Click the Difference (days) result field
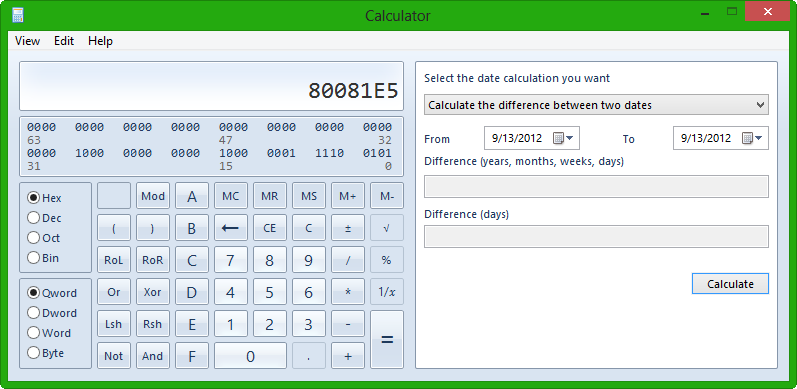 coord(596,236)
